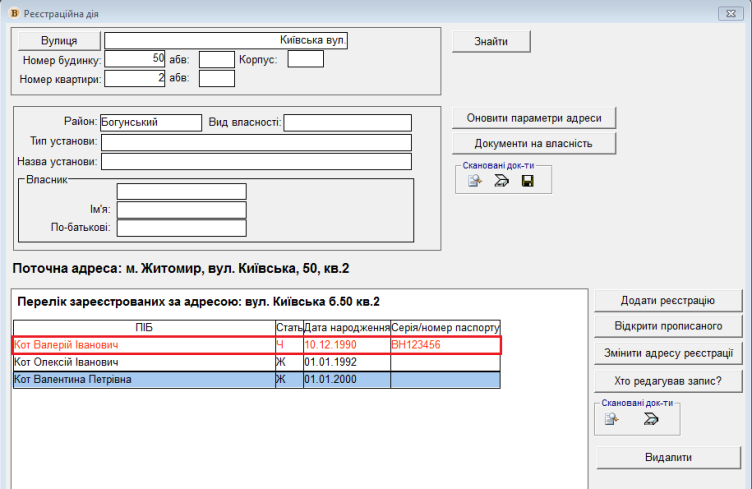Click the Номер будинку field

pos(135,59)
